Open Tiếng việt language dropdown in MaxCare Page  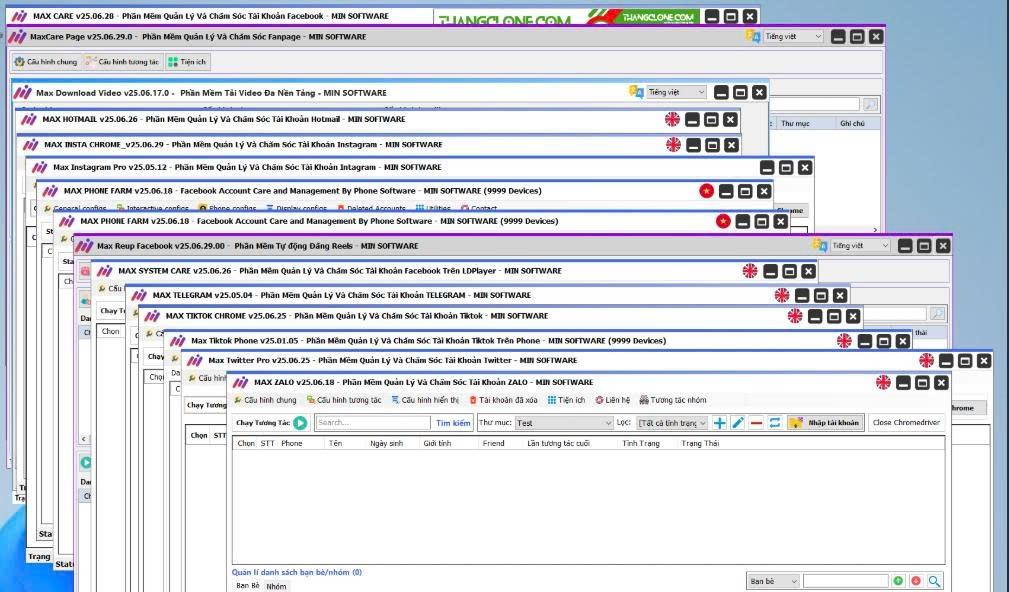tap(793, 36)
